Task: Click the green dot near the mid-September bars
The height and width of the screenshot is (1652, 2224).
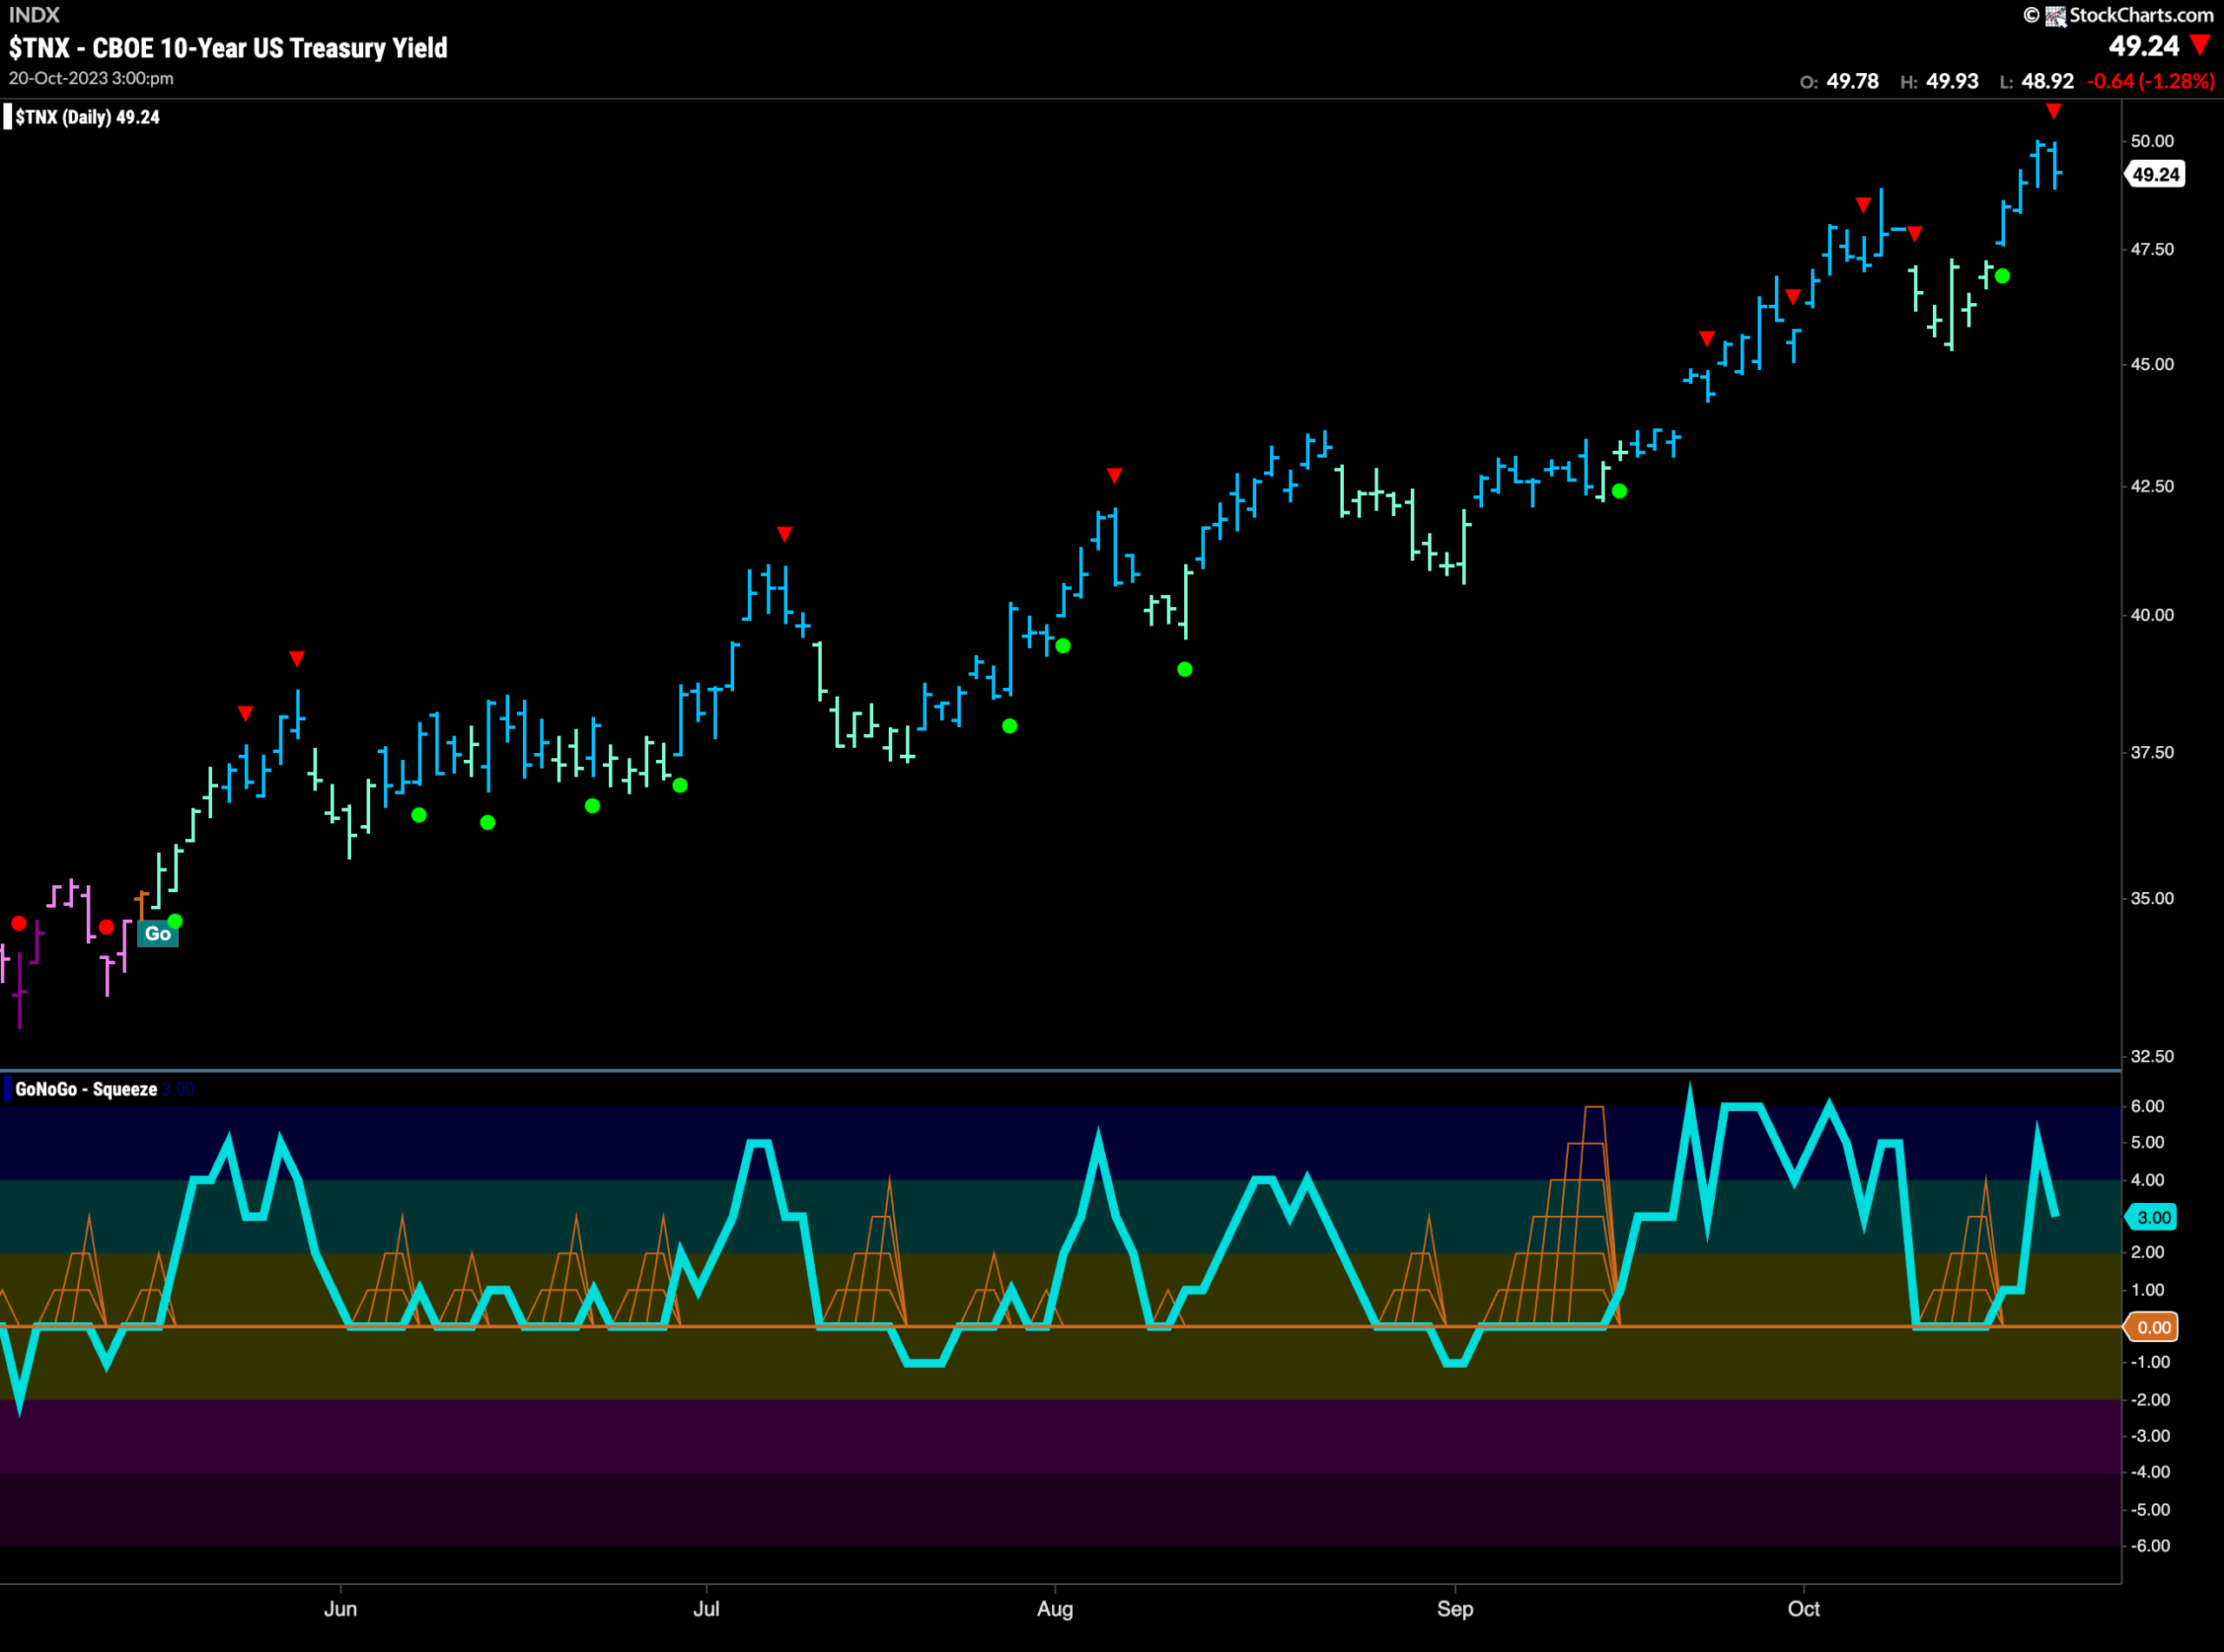Action: click(1619, 491)
